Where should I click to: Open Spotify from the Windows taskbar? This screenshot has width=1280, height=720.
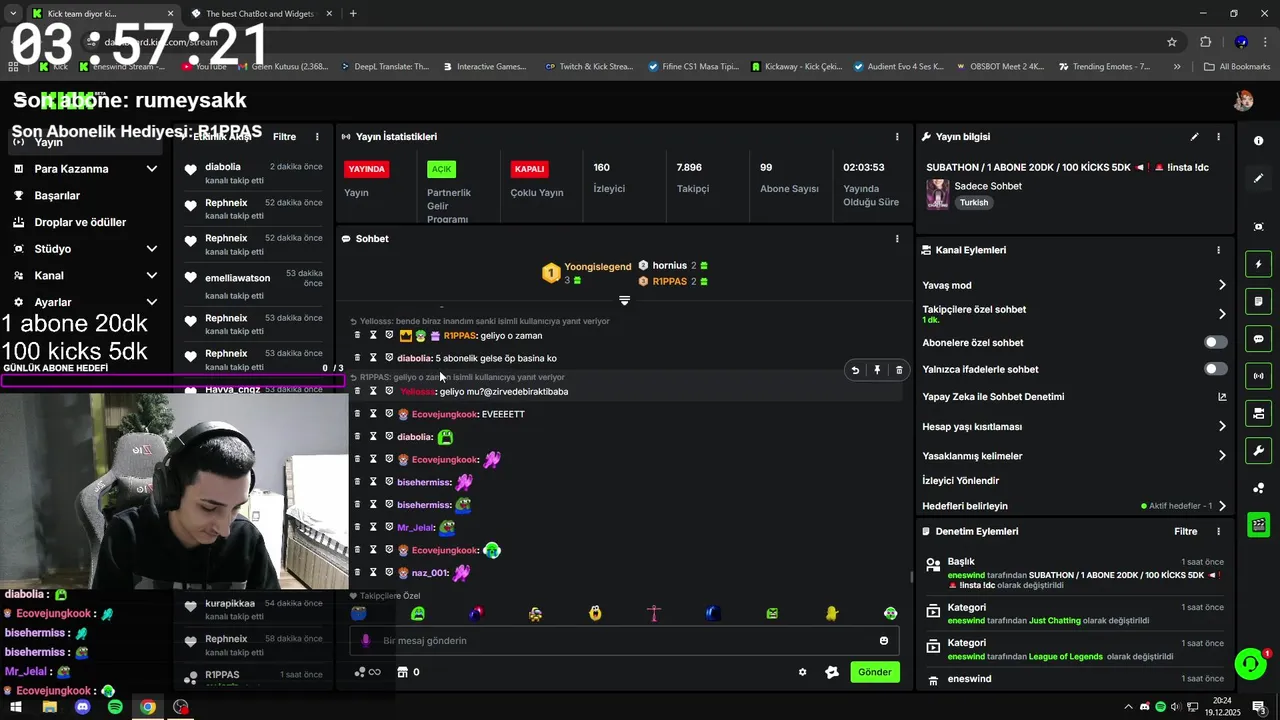pos(115,707)
